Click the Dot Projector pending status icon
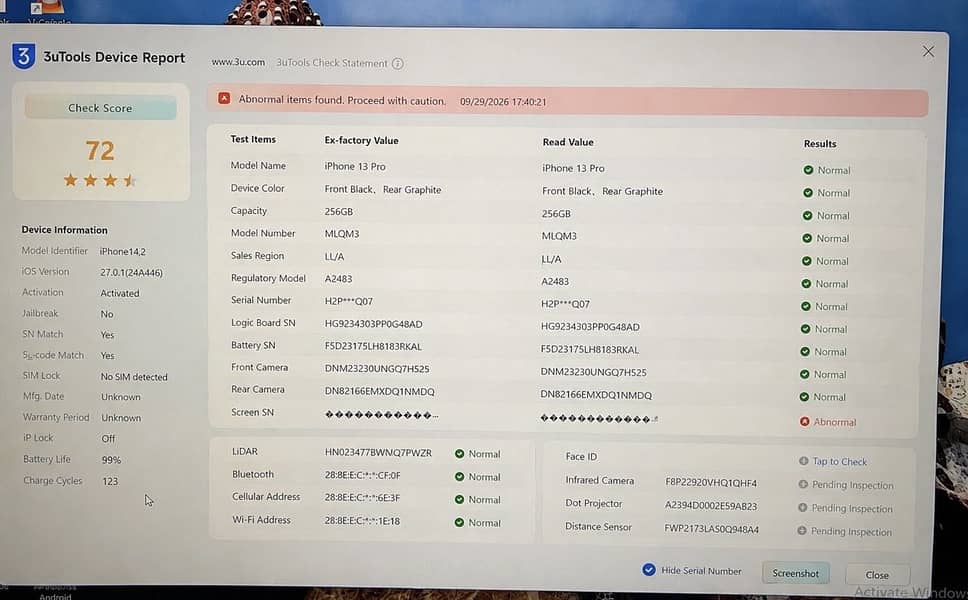 tap(802, 507)
